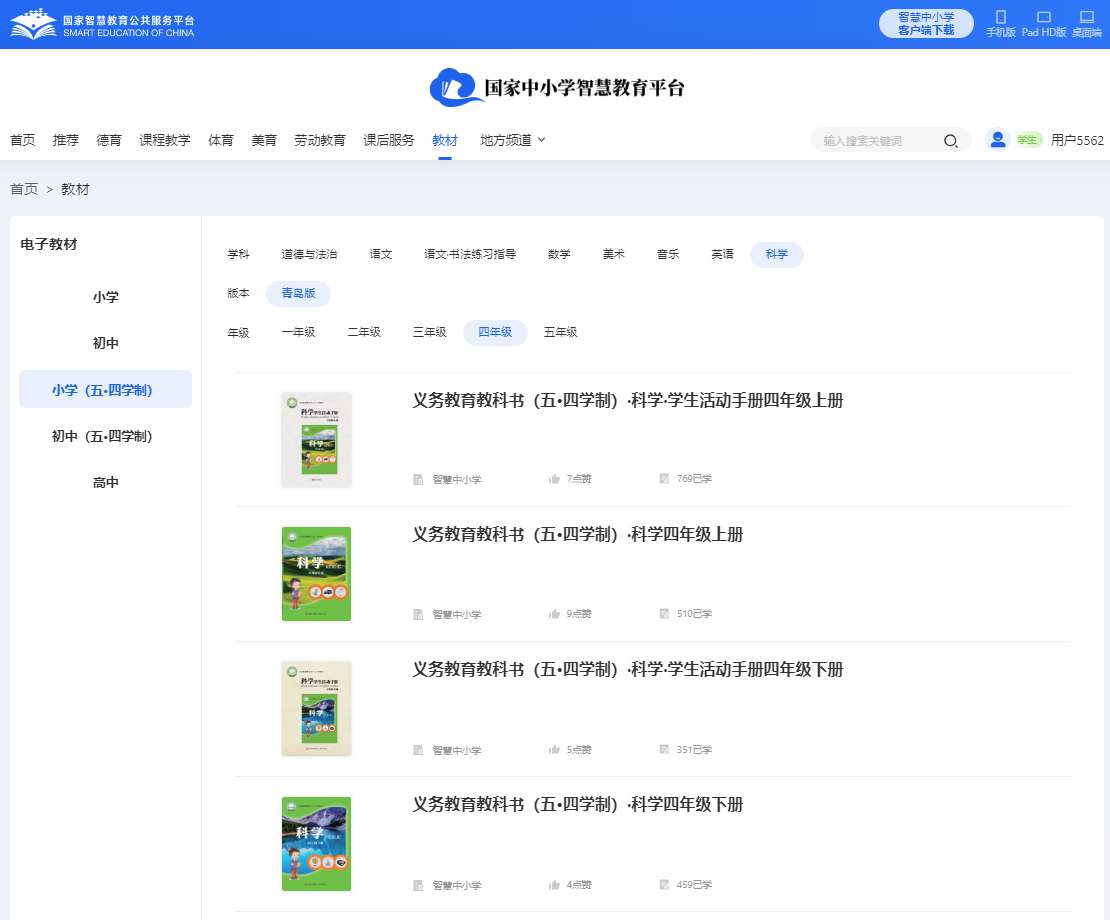Open the 推荐 nav tab
The height and width of the screenshot is (920, 1110).
(65, 140)
